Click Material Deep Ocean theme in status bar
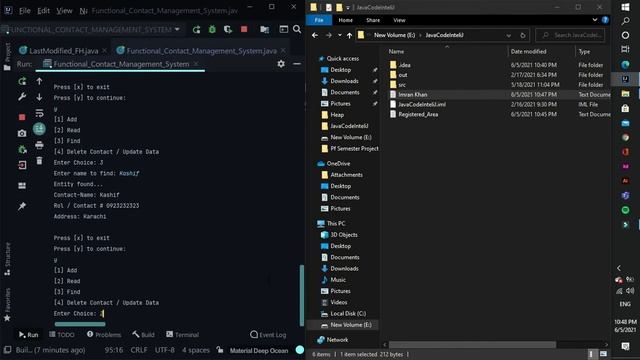The width and height of the screenshot is (640, 360). 259,350
